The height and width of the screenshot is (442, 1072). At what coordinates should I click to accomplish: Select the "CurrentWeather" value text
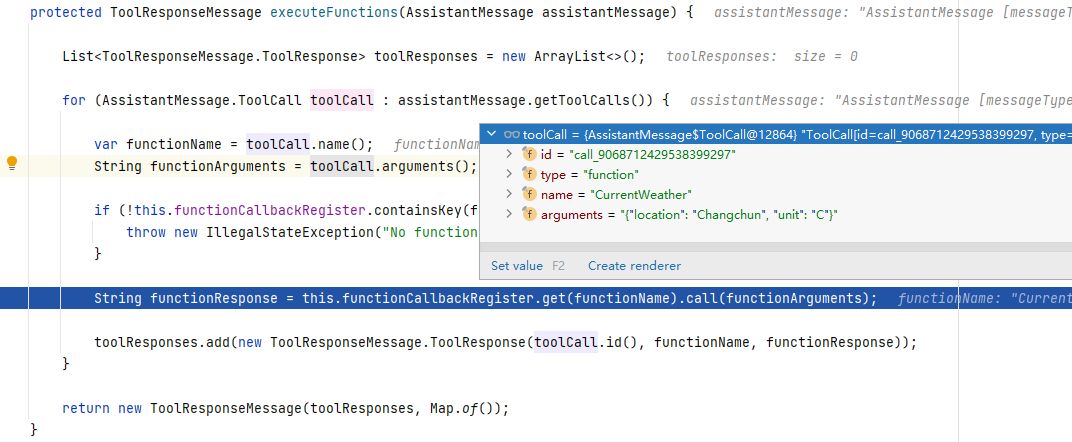click(641, 194)
